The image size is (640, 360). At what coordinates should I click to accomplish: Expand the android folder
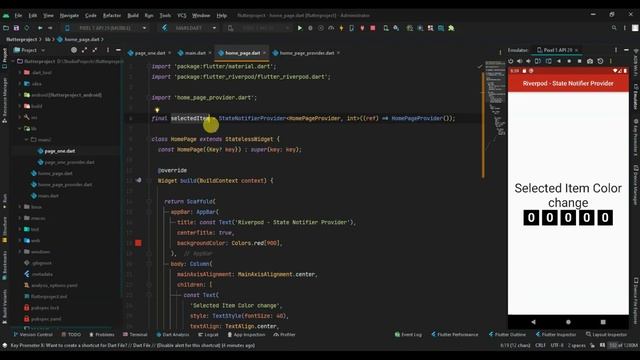pyautogui.click(x=20, y=95)
